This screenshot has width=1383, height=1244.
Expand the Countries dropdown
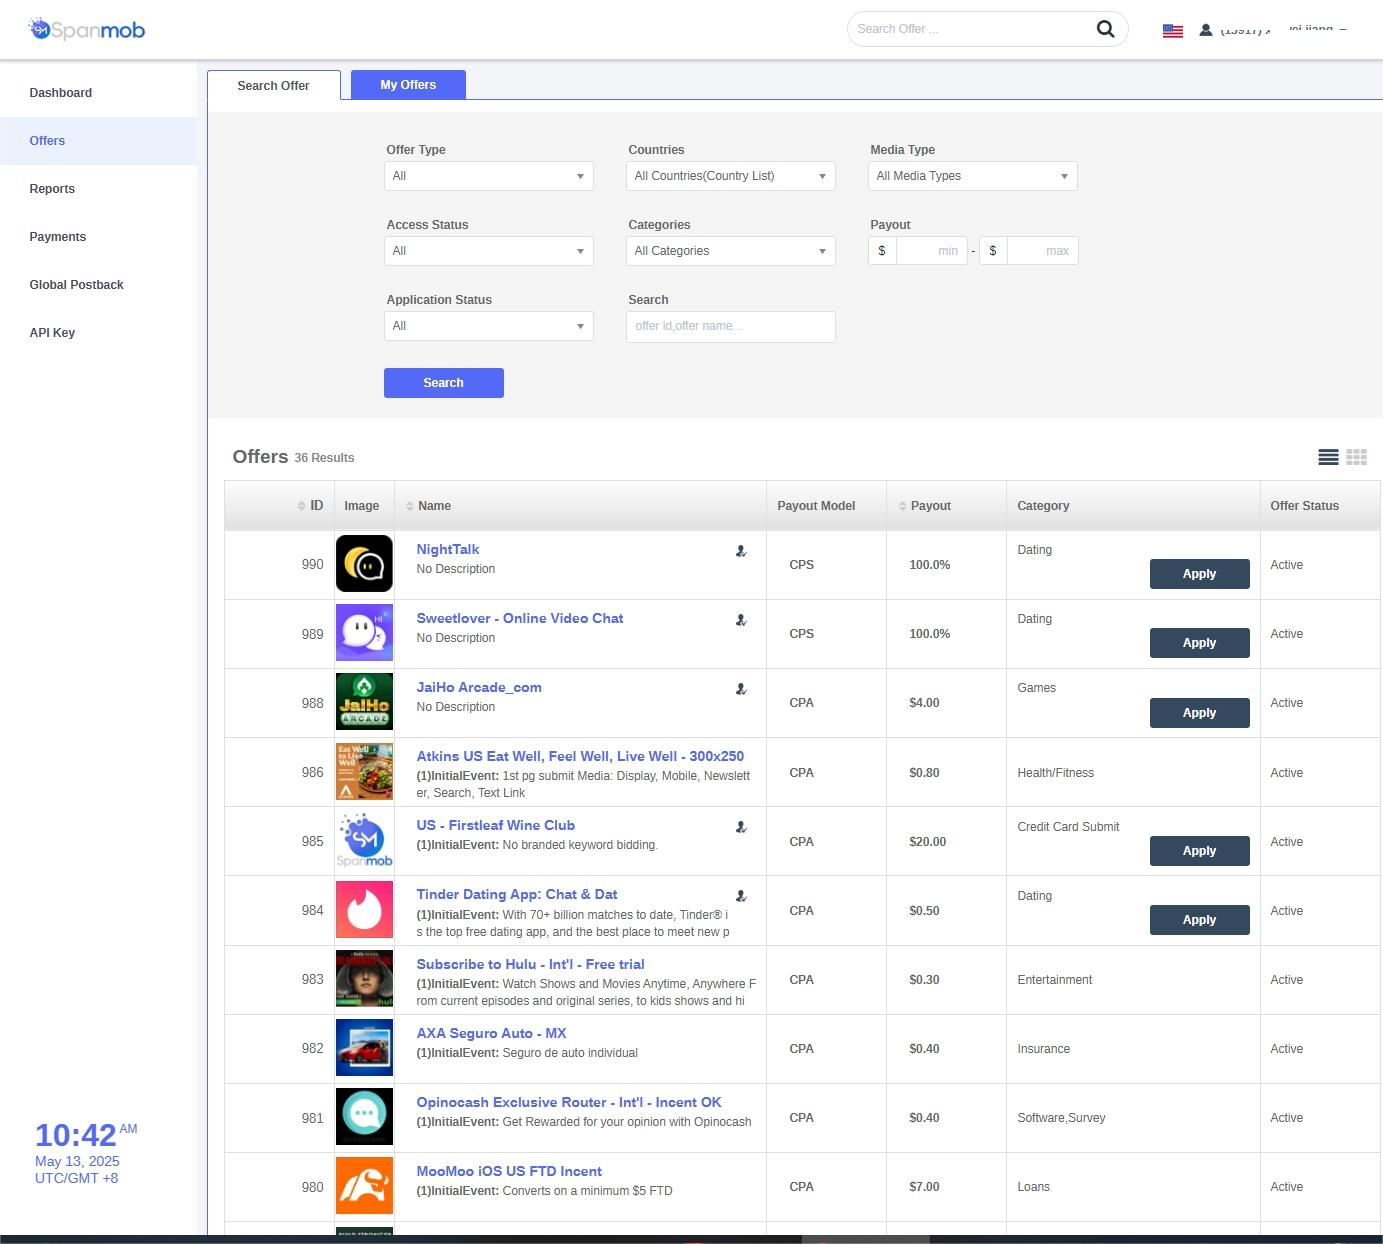pyautogui.click(x=731, y=176)
